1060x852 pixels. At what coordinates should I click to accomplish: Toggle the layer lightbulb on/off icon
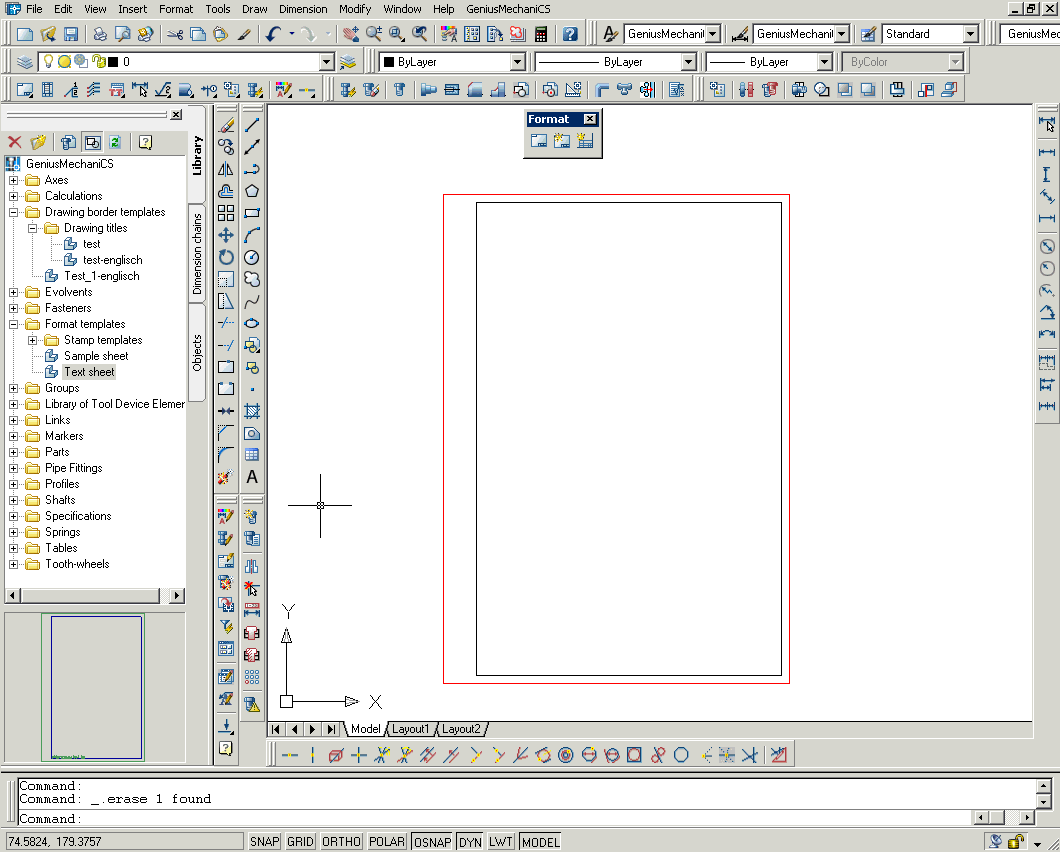tap(48, 62)
